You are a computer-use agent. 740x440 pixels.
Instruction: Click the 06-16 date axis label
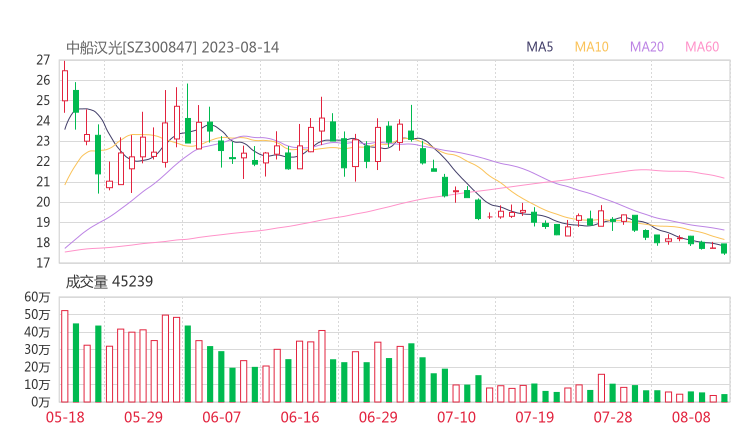click(300, 417)
